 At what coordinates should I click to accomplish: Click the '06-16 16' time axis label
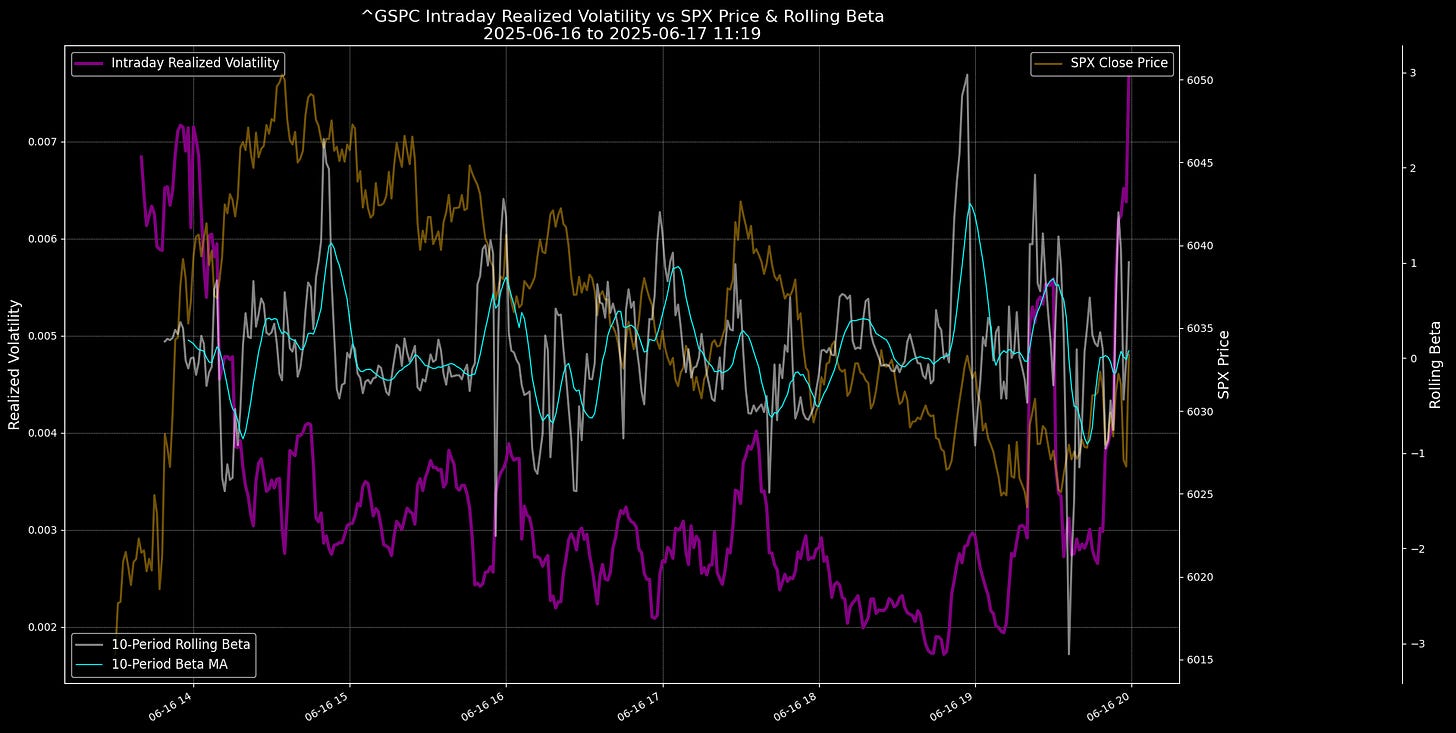pyautogui.click(x=483, y=706)
